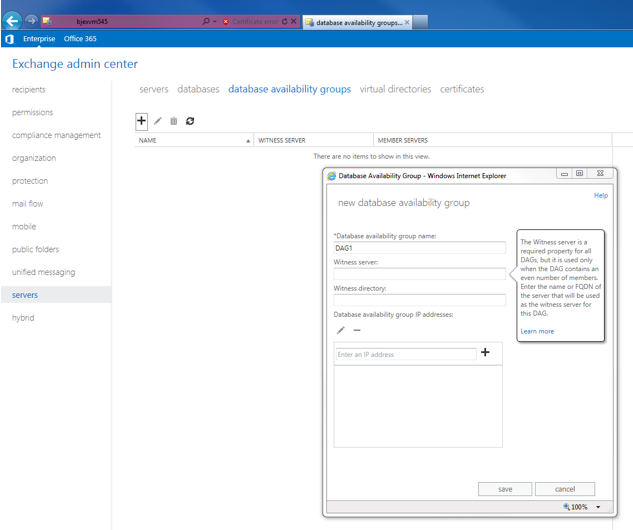Viewport: 633px width, 530px height.
Task: Close the Database Availability Group dialog
Action: tap(600, 174)
